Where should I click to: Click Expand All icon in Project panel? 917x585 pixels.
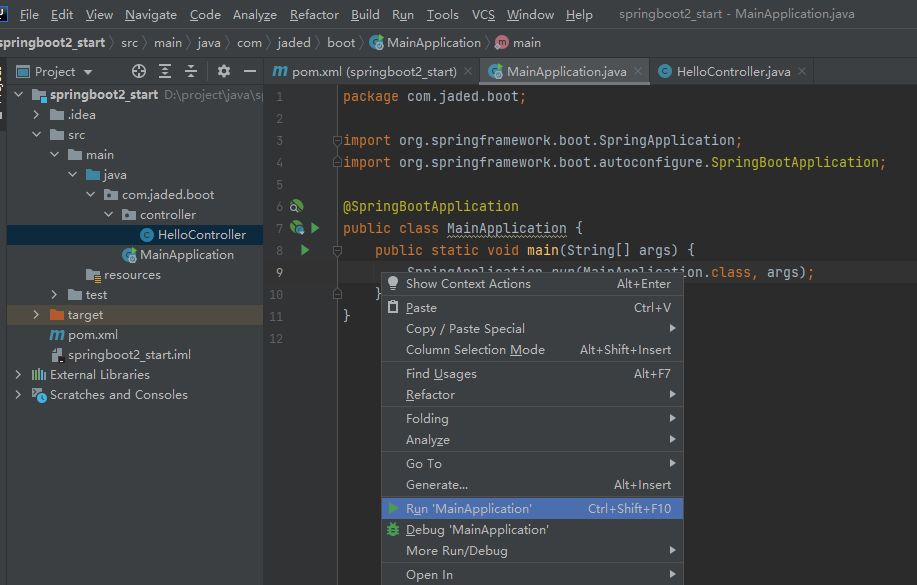(x=165, y=71)
